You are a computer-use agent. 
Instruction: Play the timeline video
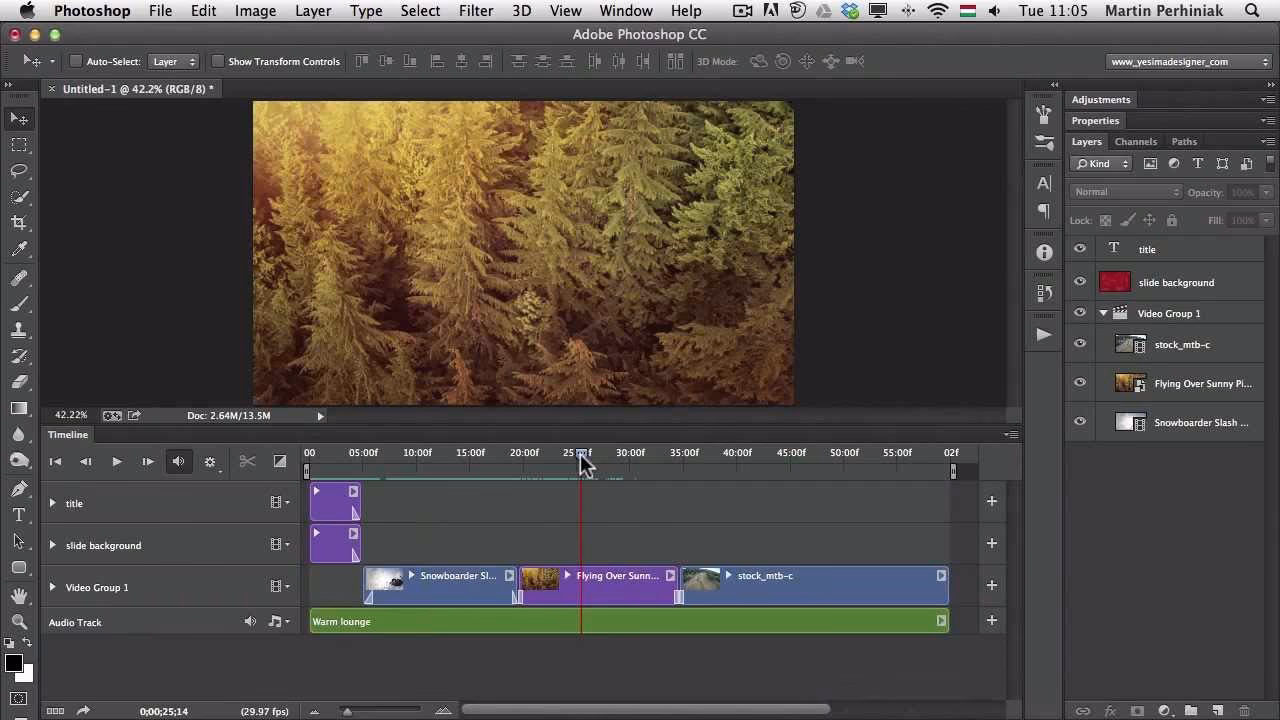pos(116,461)
